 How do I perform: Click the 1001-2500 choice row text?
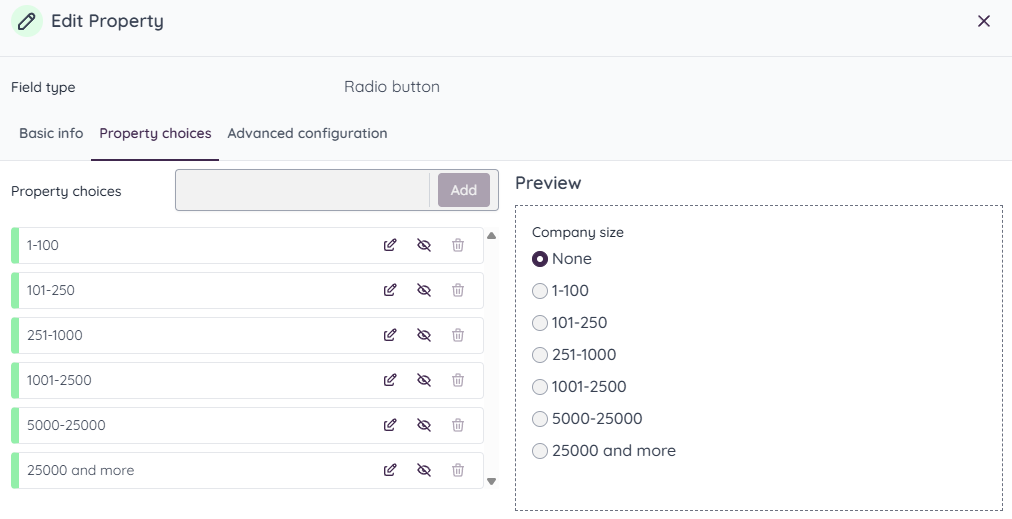59,380
